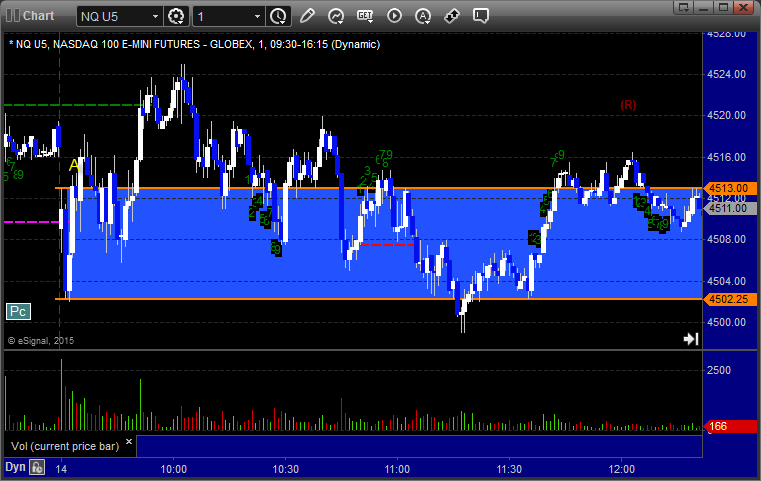Maximize the Chart window
761x481 pixels.
coord(723,7)
